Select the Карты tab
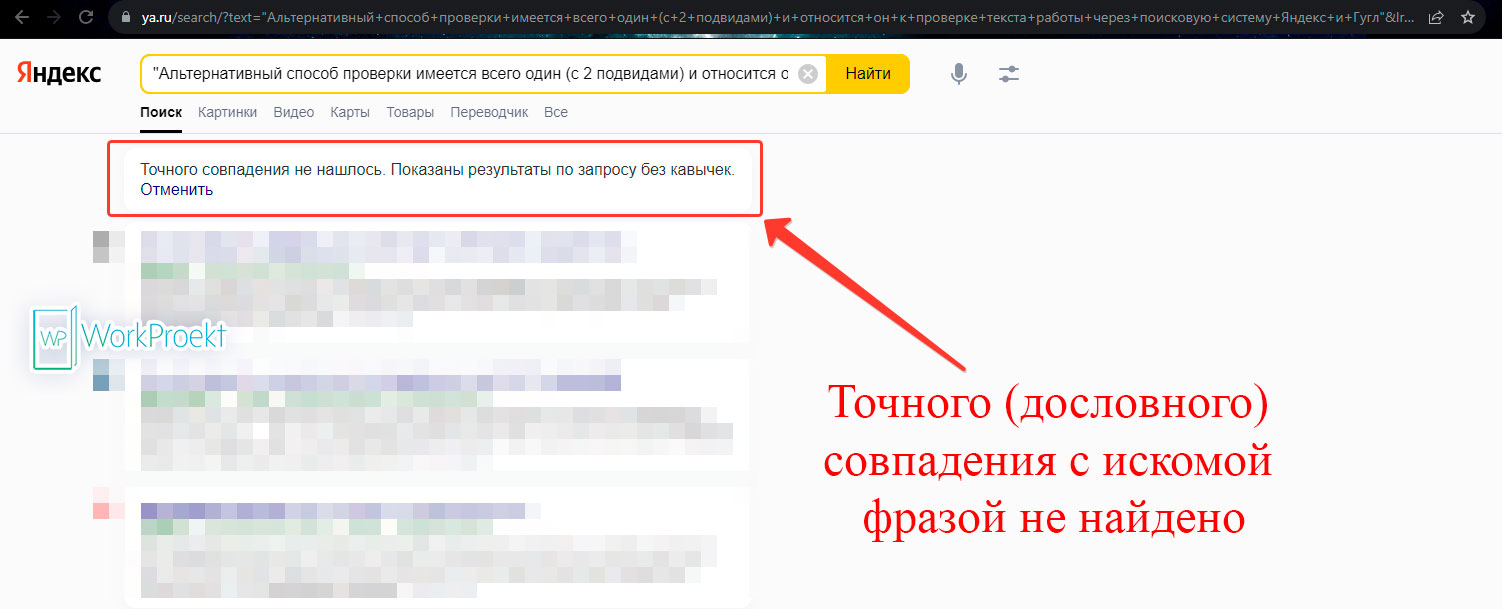The height and width of the screenshot is (609, 1502). 350,112
